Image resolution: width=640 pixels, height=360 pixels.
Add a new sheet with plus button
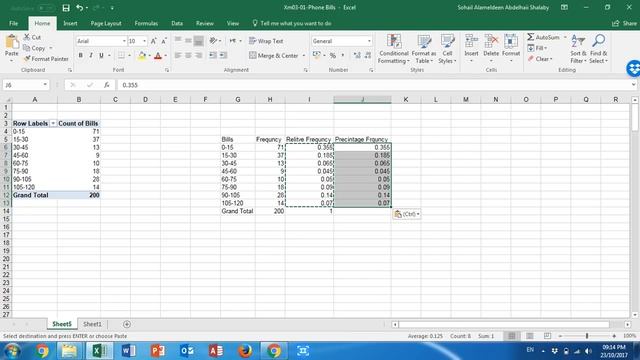pyautogui.click(x=127, y=324)
